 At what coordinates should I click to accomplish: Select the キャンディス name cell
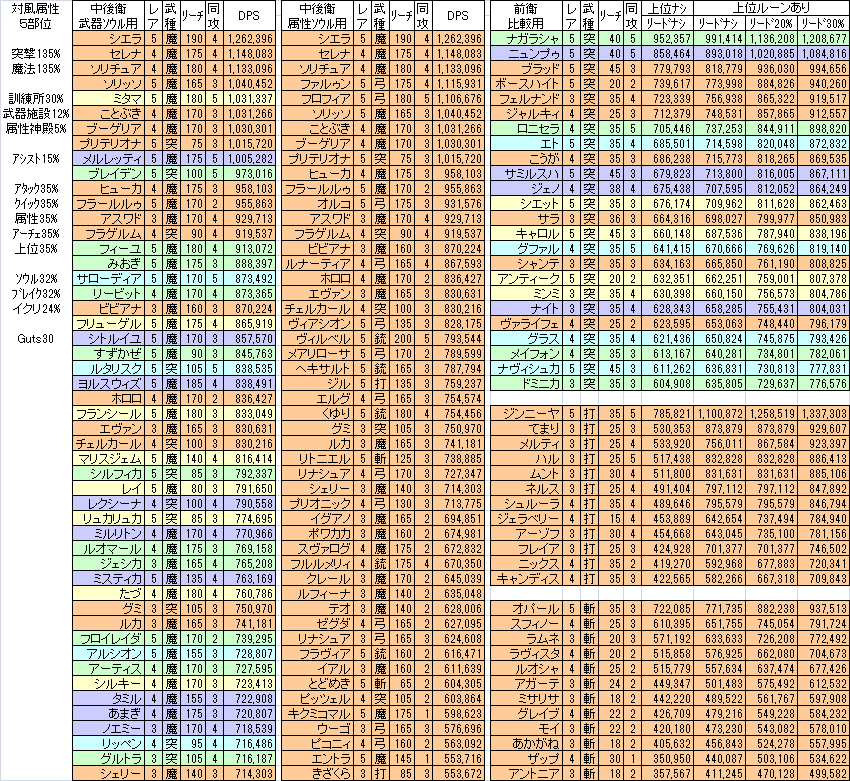[526, 579]
